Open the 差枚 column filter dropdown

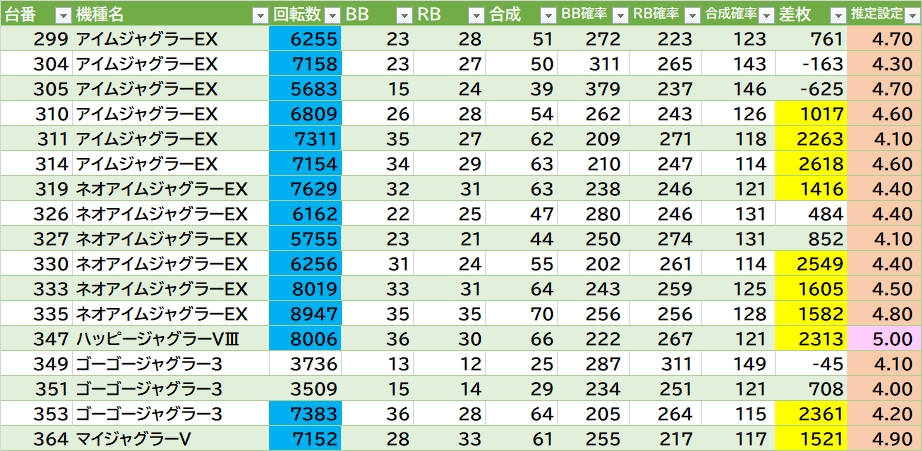835,15
